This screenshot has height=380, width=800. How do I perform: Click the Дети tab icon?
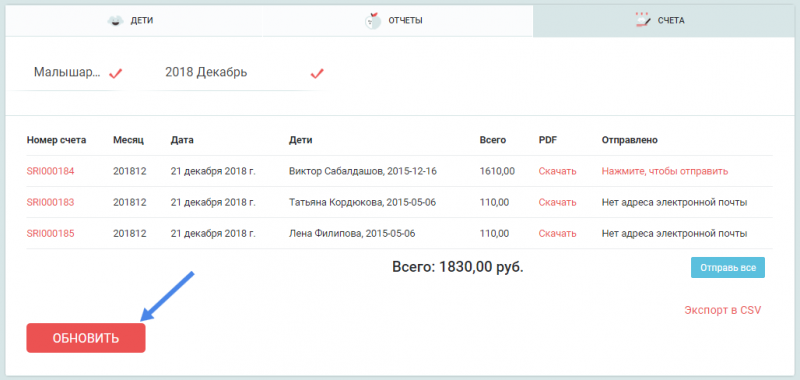[116, 21]
